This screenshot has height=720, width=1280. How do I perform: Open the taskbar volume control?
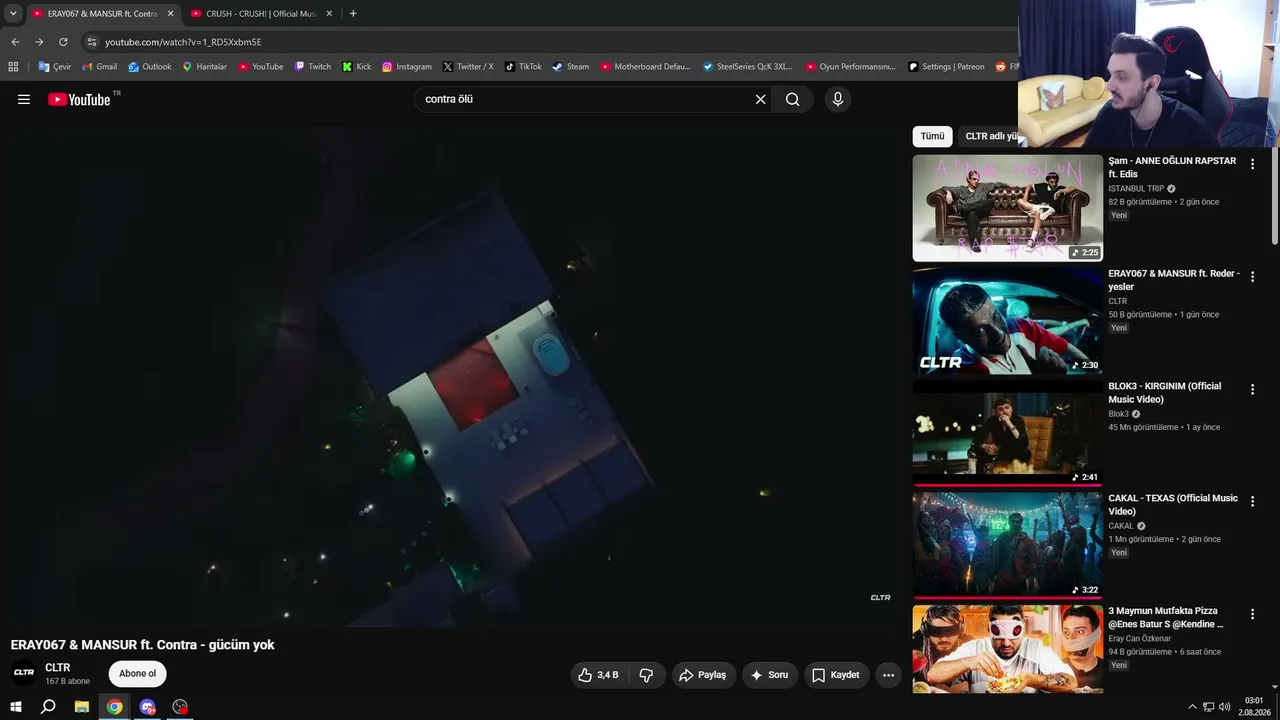click(1224, 707)
